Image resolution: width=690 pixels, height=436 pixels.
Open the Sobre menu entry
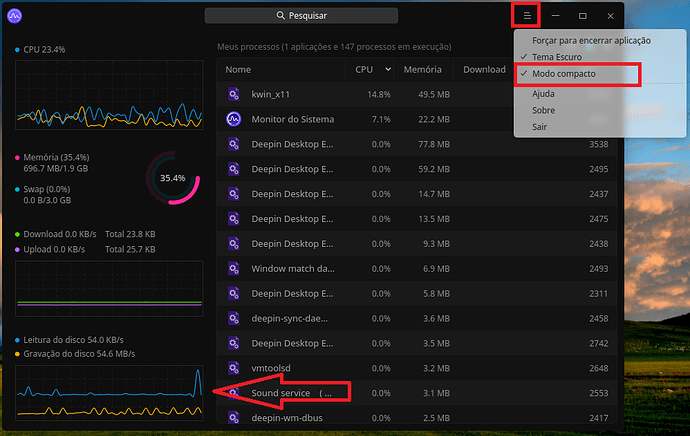[x=543, y=110]
